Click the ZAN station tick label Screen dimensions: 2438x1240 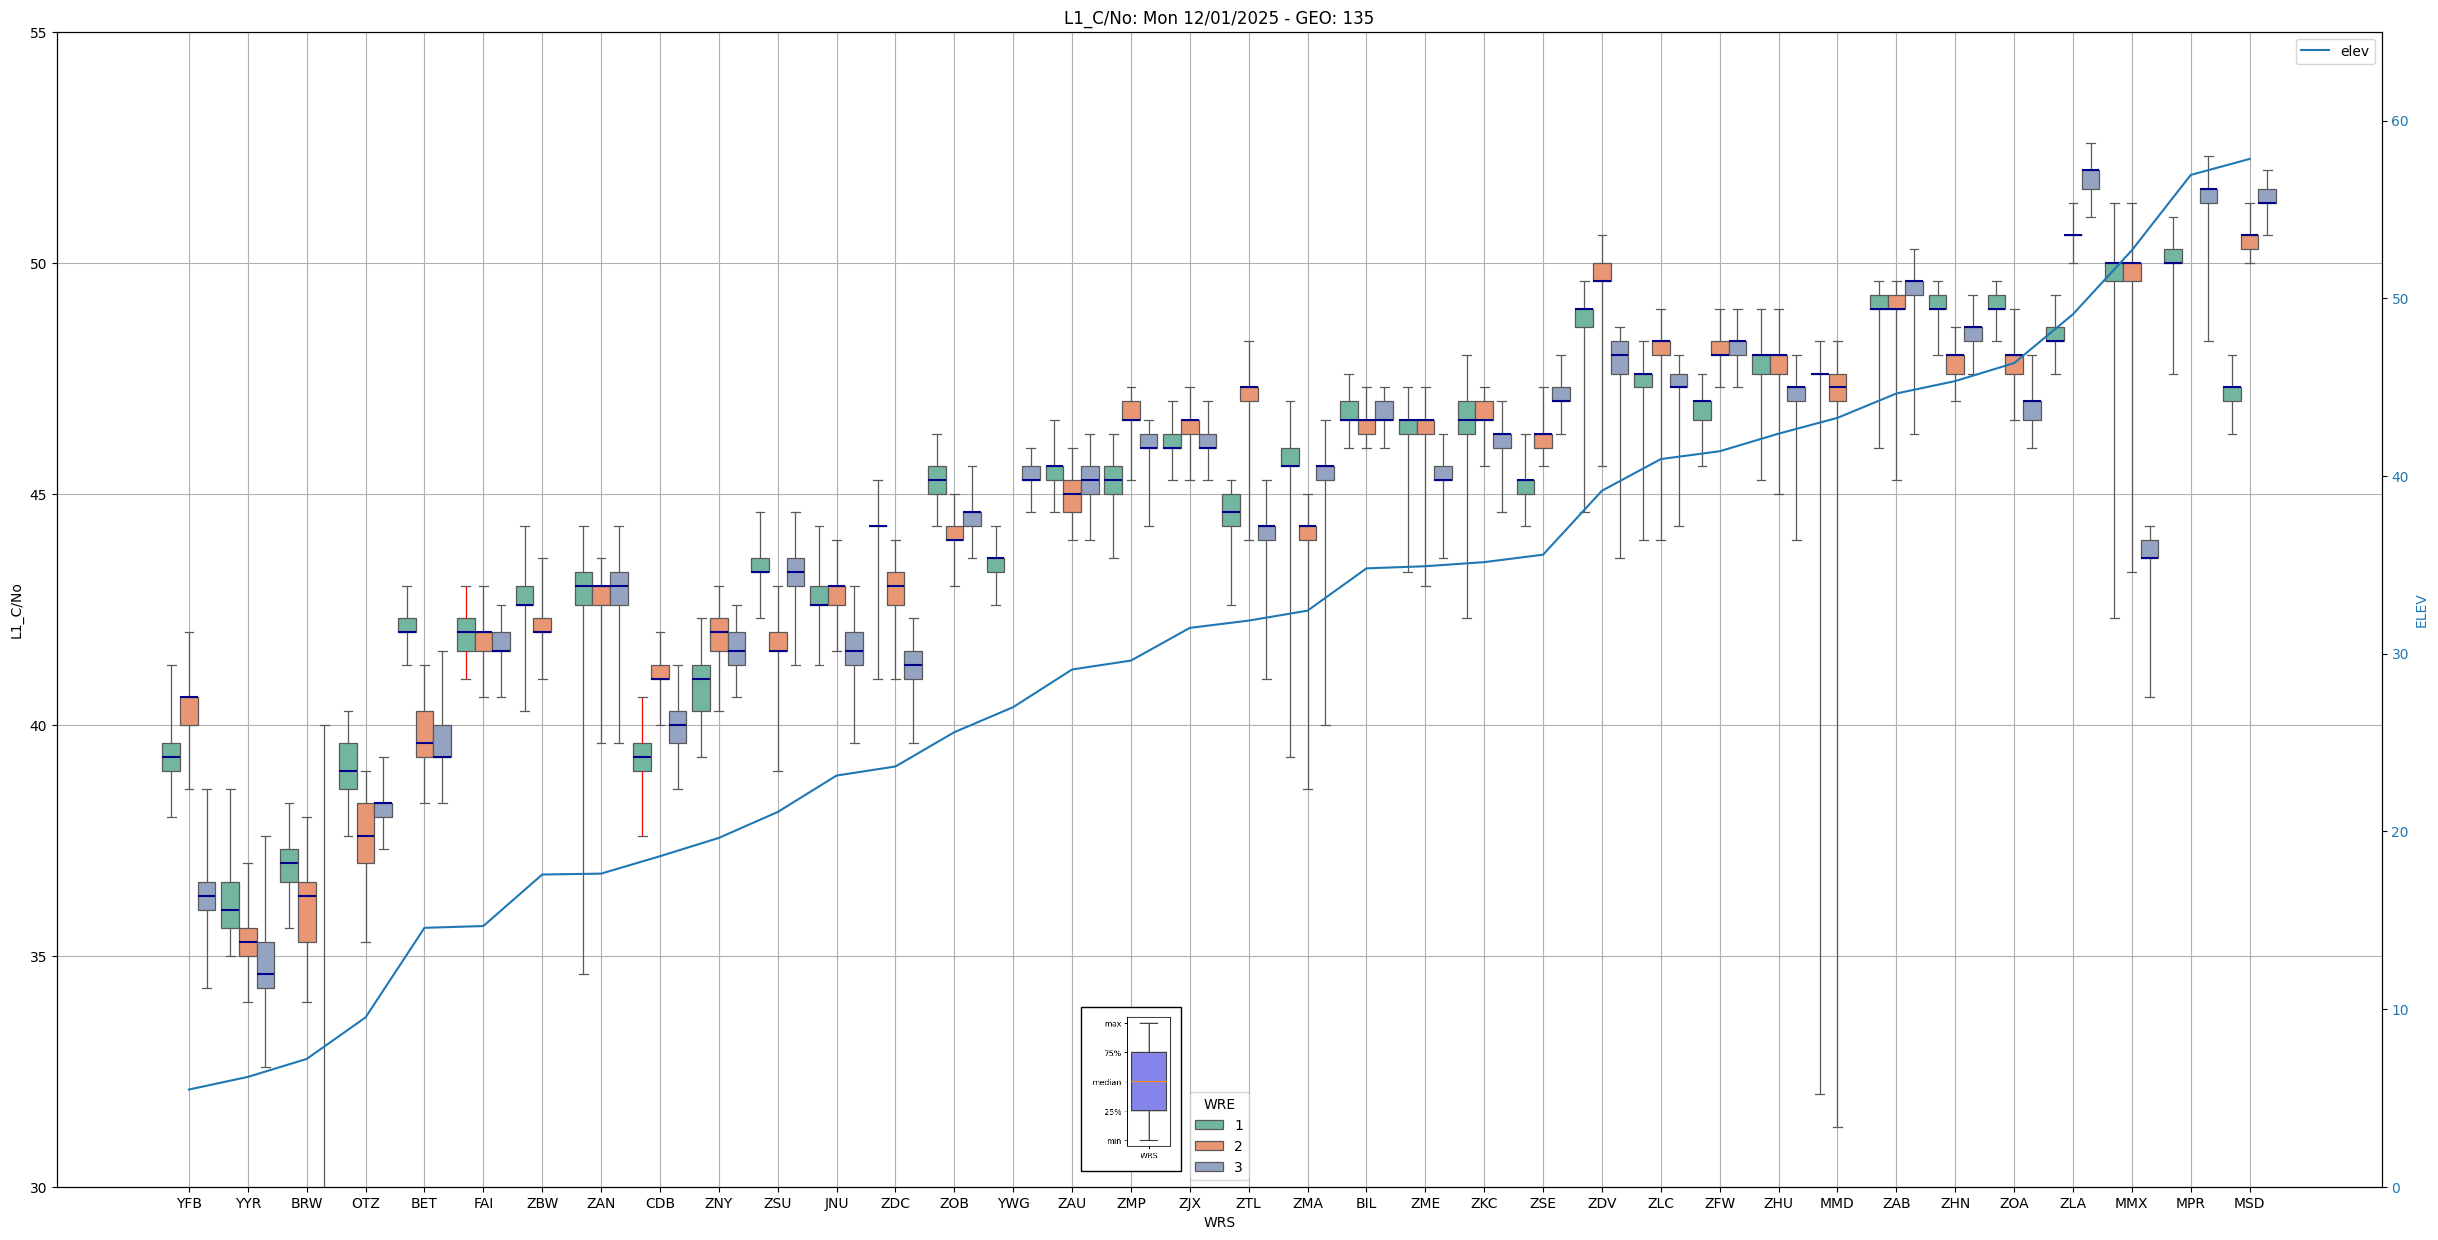tap(601, 1203)
